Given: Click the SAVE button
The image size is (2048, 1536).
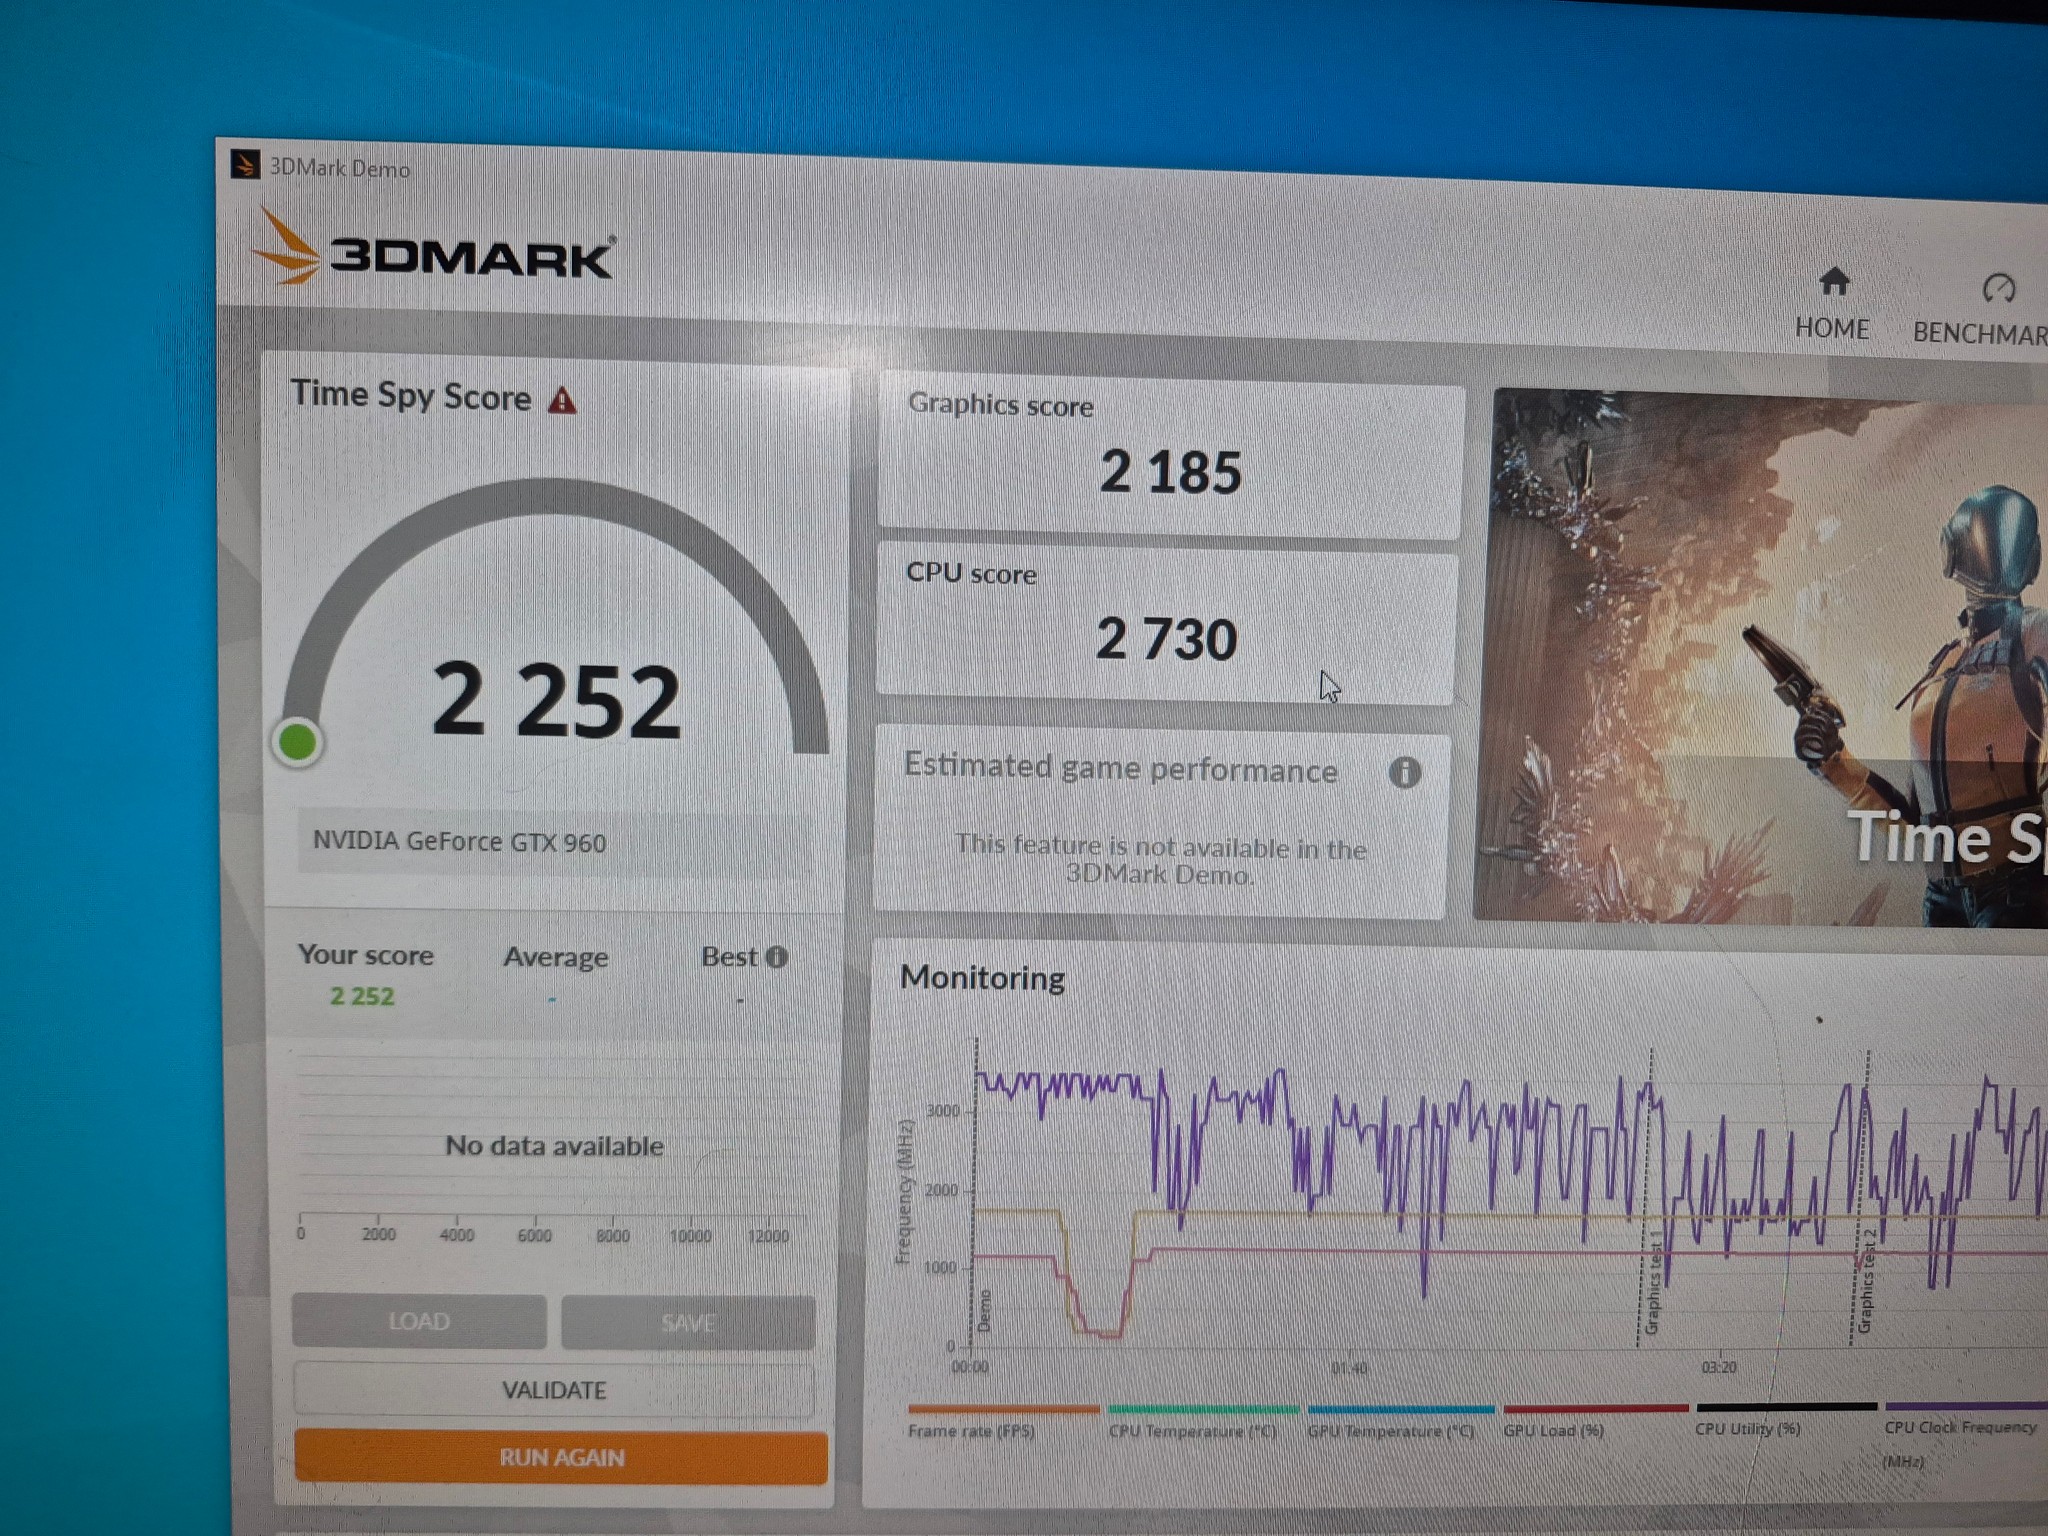Looking at the screenshot, I should 688,1323.
